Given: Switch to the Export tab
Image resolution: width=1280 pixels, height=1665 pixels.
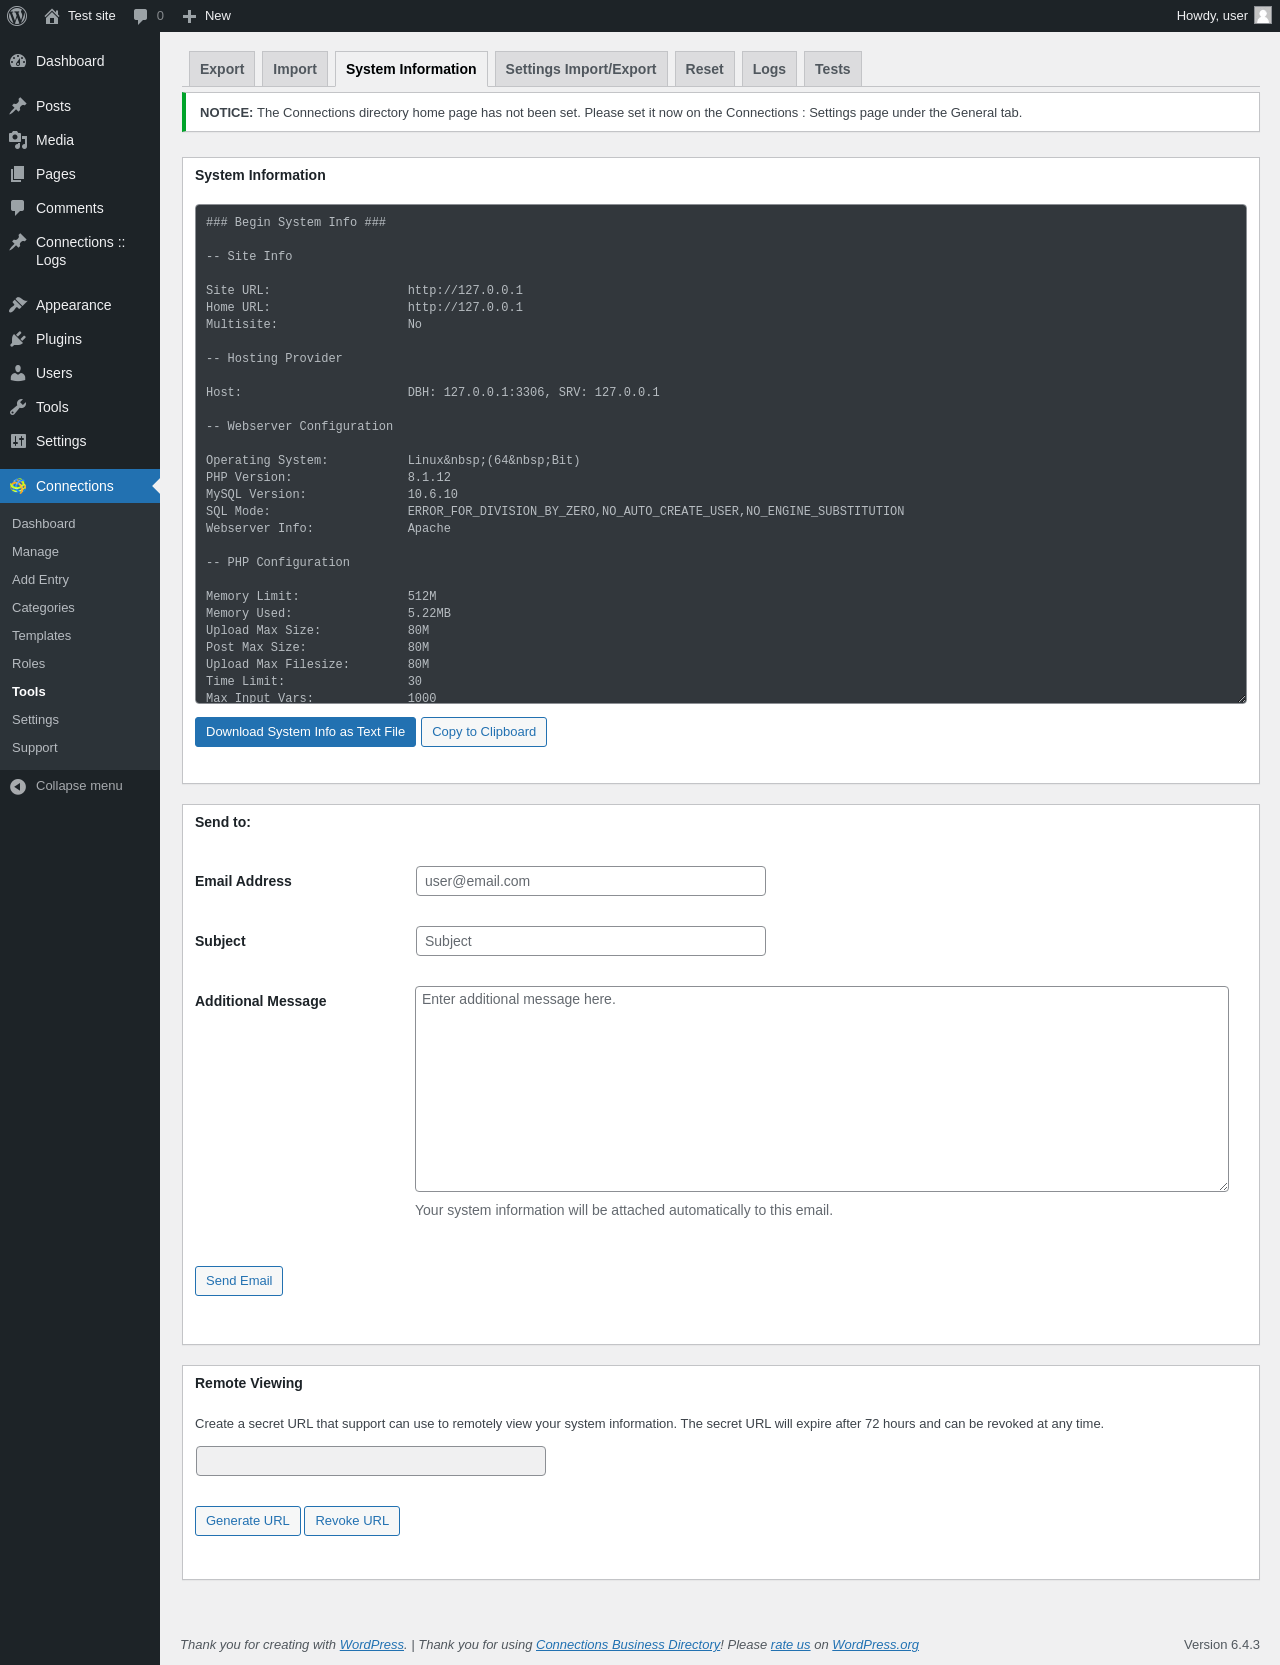Looking at the screenshot, I should pyautogui.click(x=222, y=69).
